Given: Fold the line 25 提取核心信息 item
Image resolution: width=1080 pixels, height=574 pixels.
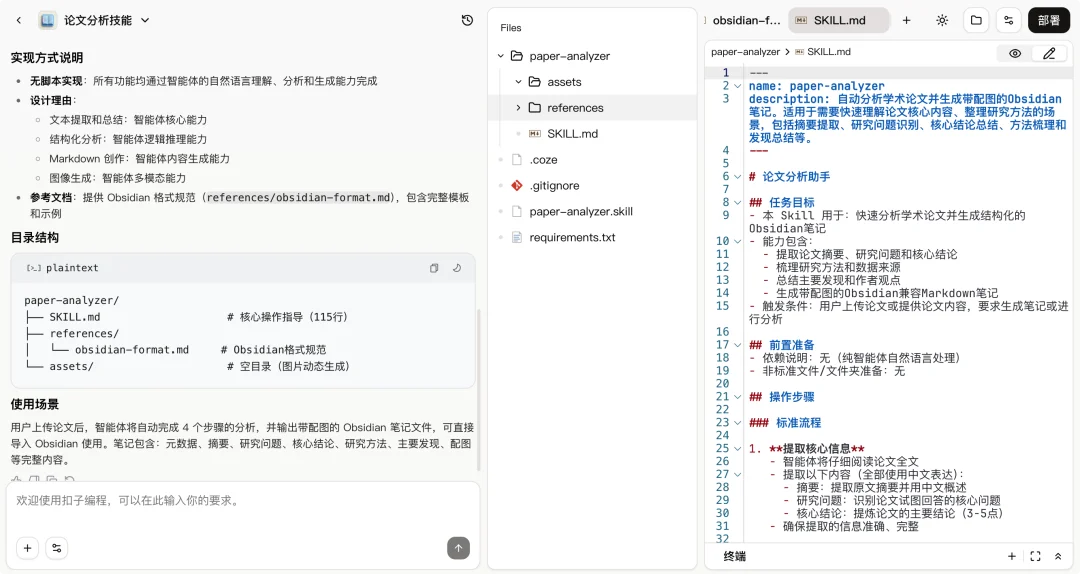Looking at the screenshot, I should [x=738, y=449].
